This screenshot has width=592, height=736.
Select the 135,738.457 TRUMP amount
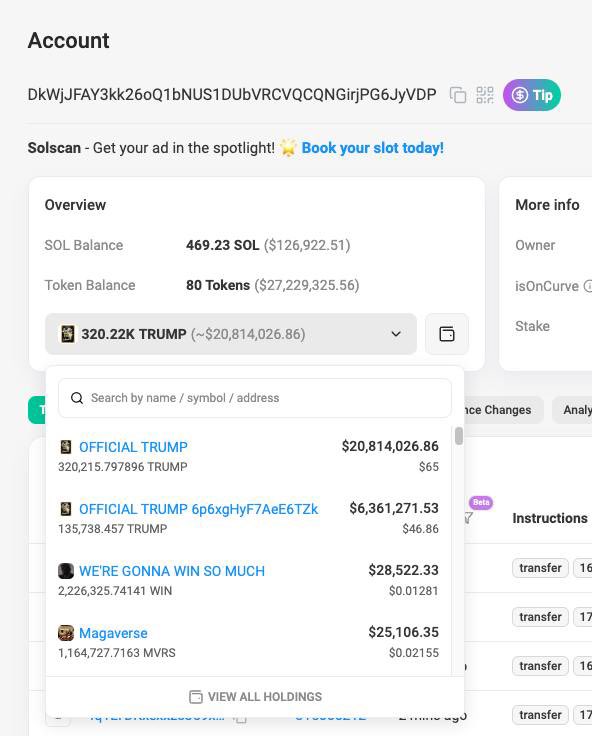tap(113, 529)
